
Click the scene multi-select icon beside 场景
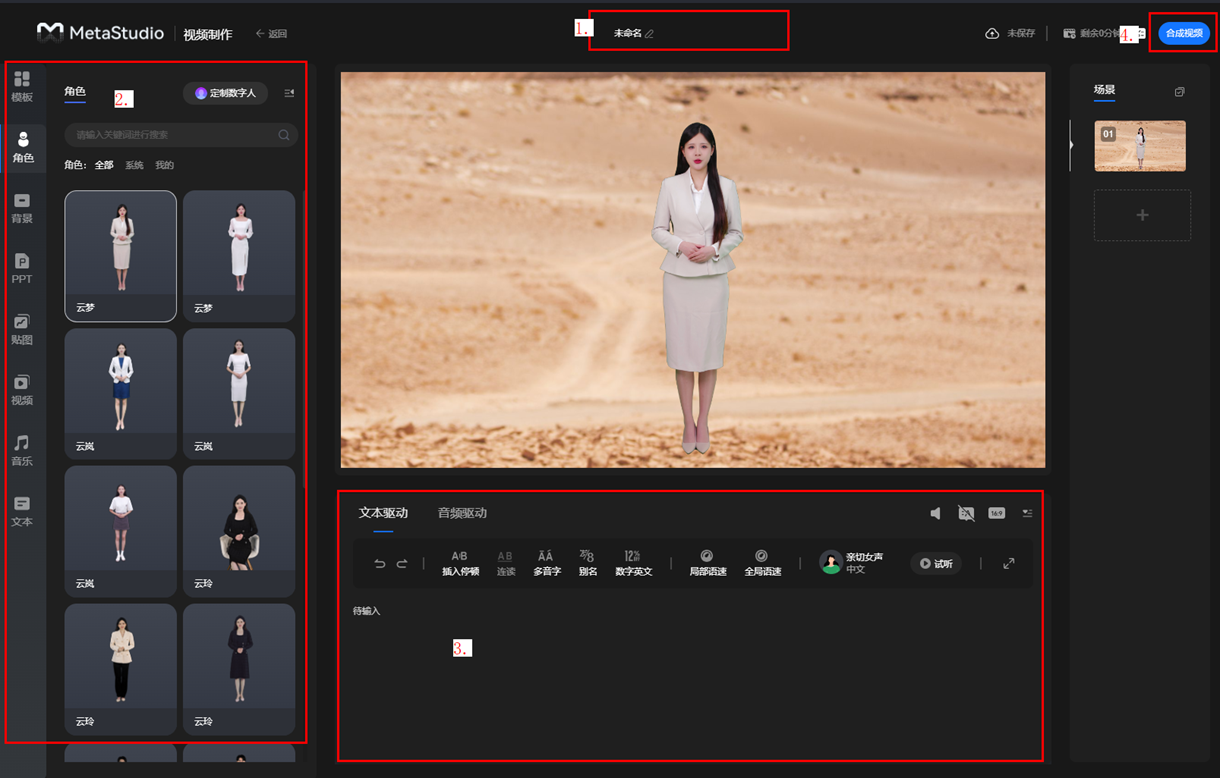(x=1179, y=92)
